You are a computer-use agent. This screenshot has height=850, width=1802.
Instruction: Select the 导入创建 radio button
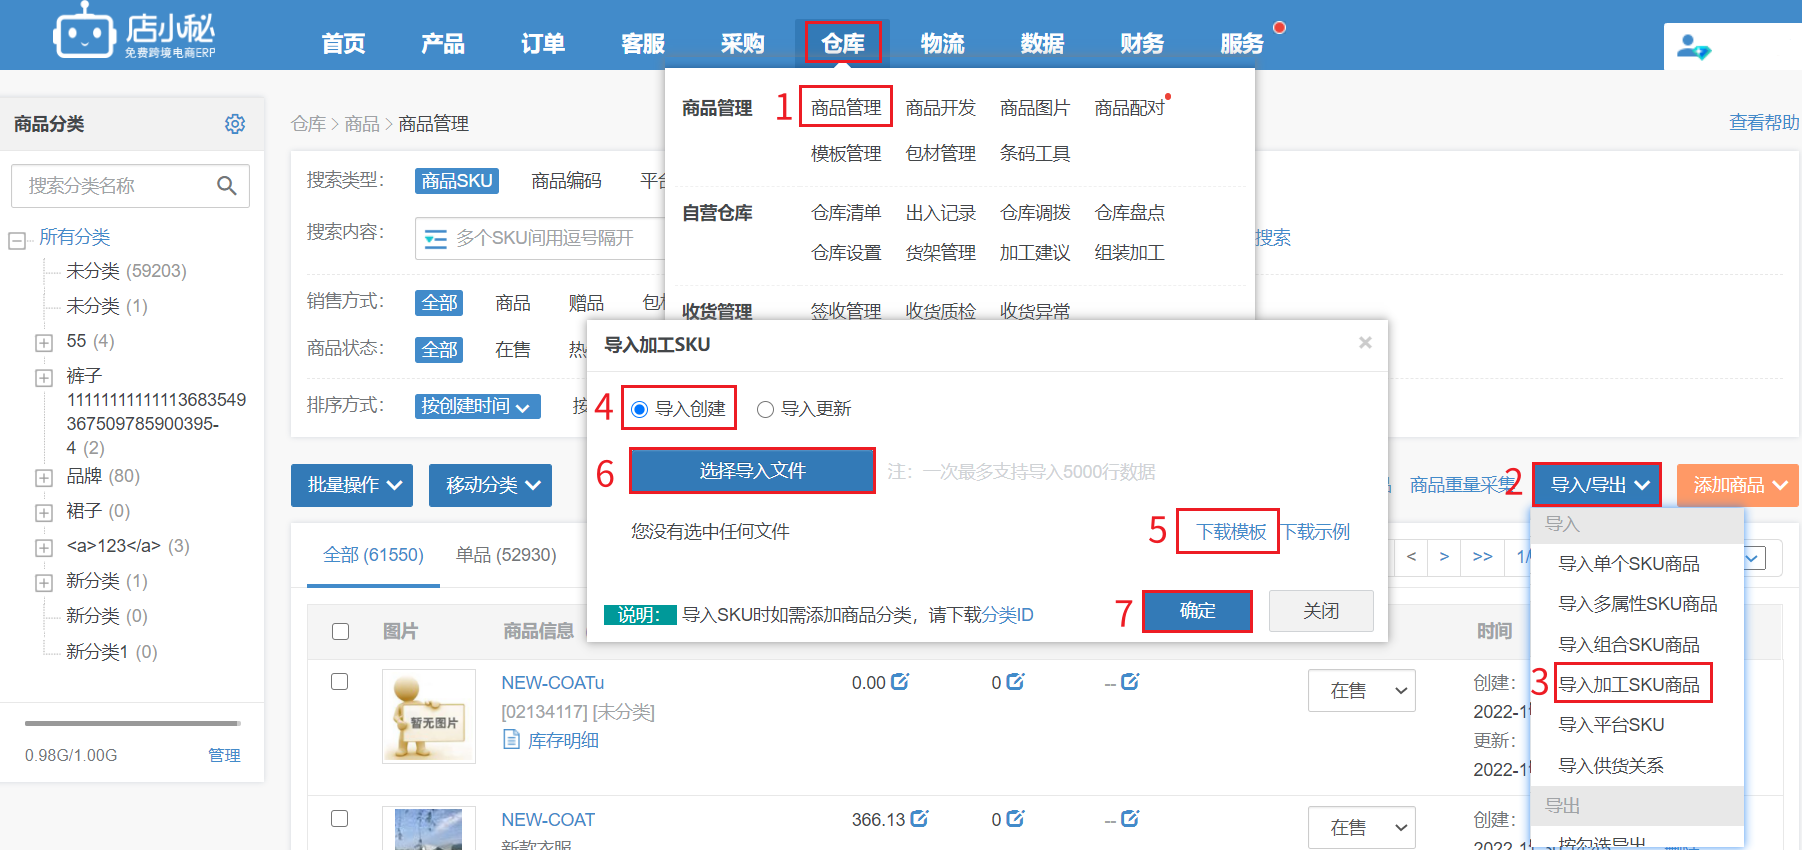coord(640,409)
